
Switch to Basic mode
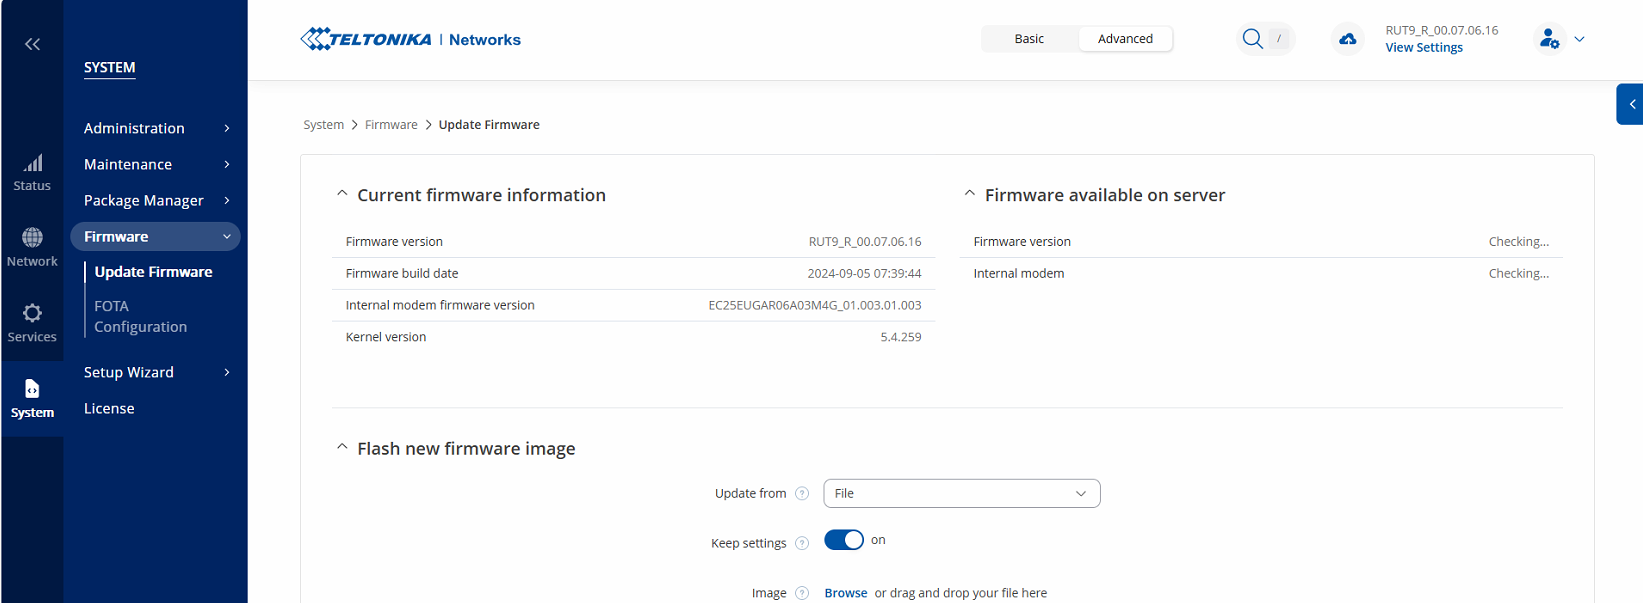pos(1029,39)
